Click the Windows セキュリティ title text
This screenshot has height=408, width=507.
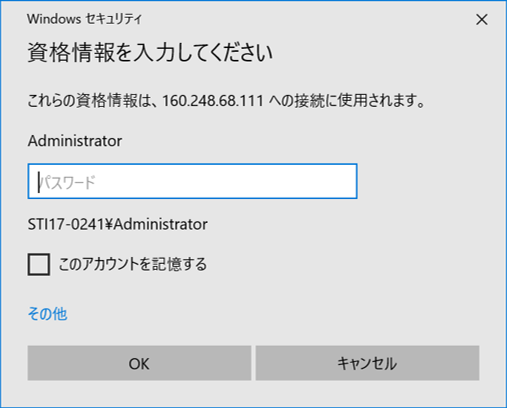(x=85, y=19)
